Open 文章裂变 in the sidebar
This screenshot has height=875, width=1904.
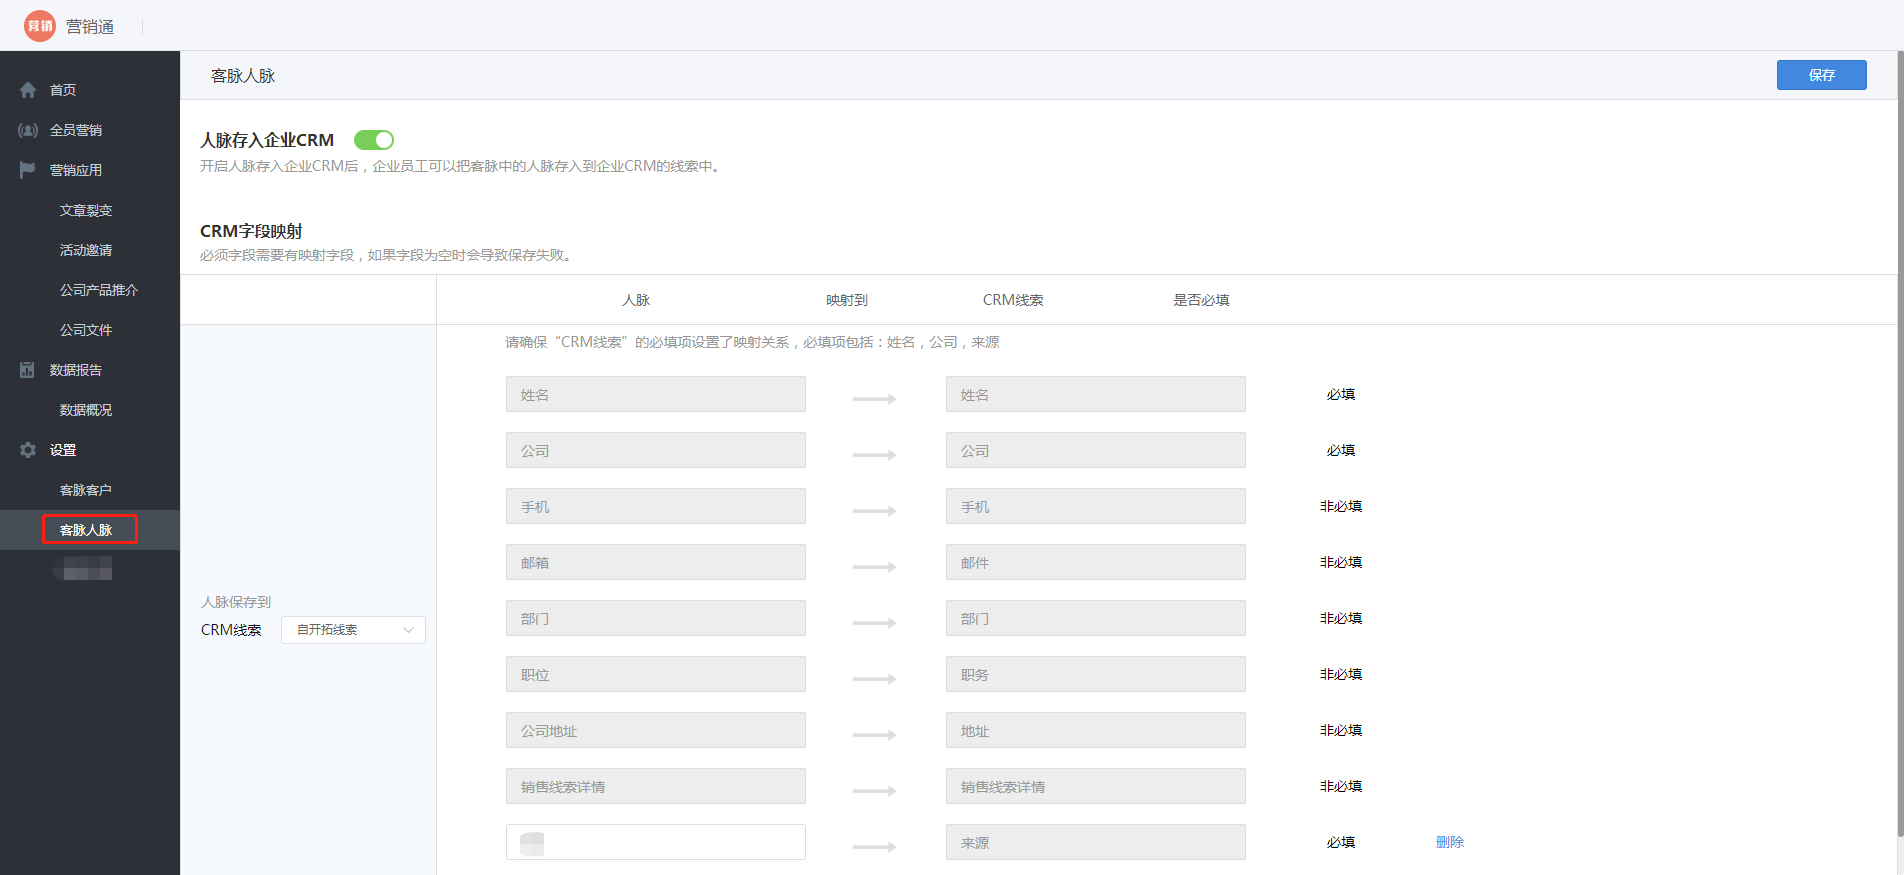(86, 210)
